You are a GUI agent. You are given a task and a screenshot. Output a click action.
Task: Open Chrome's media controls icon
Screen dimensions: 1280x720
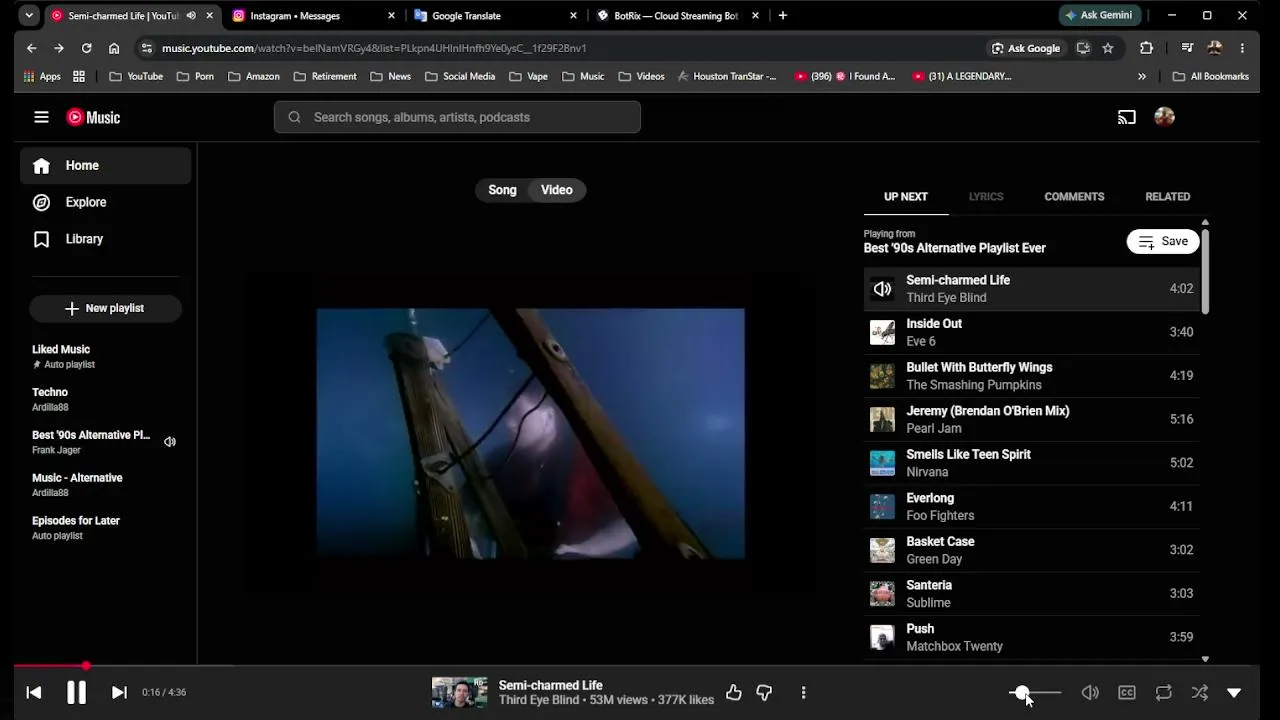click(x=1187, y=48)
